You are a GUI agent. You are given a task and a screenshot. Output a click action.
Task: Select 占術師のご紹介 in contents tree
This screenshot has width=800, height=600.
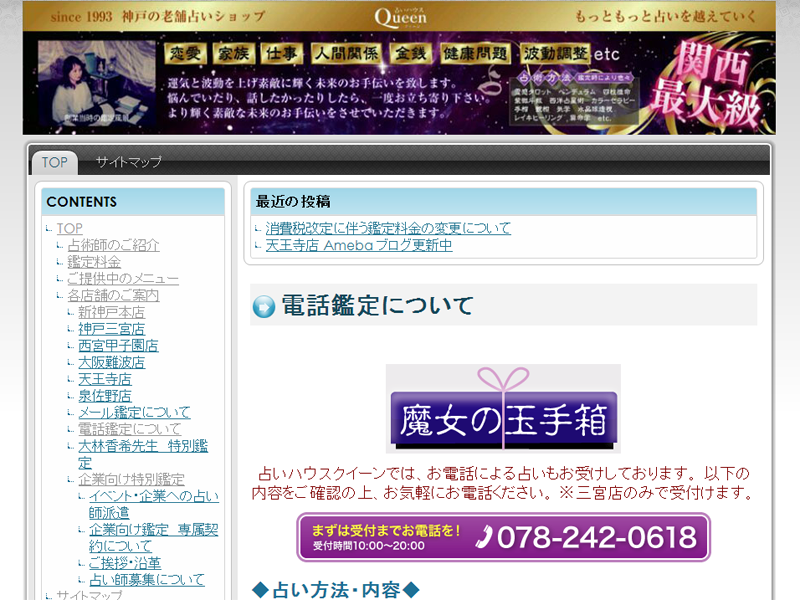(x=113, y=245)
